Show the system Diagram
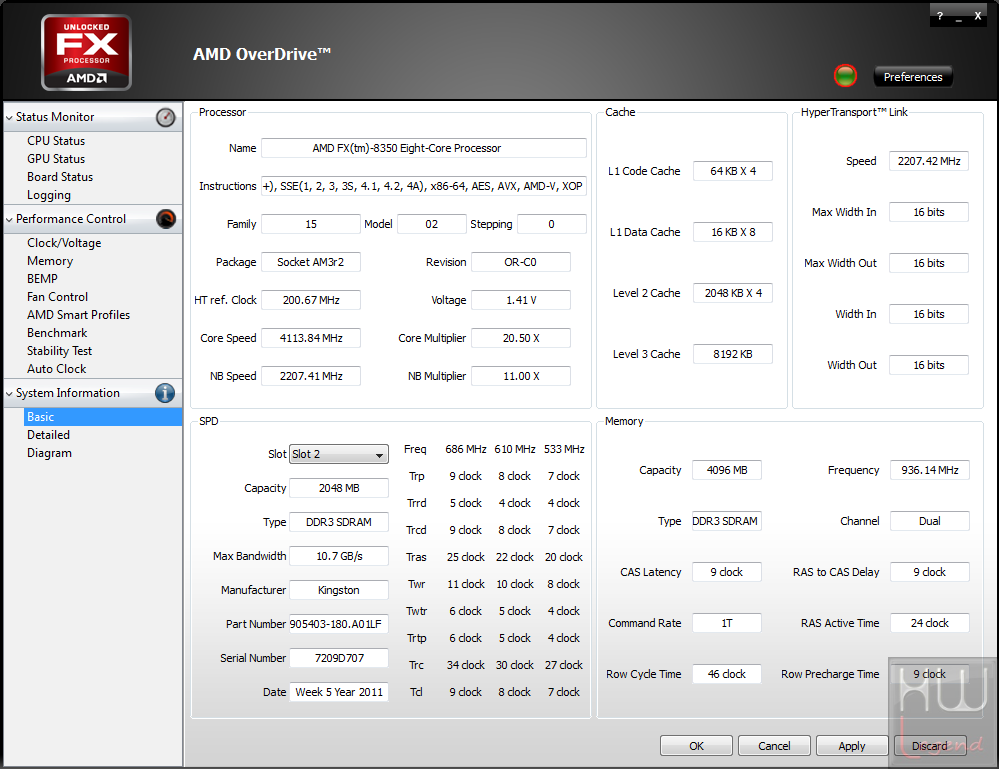Image resolution: width=999 pixels, height=769 pixels. (49, 453)
